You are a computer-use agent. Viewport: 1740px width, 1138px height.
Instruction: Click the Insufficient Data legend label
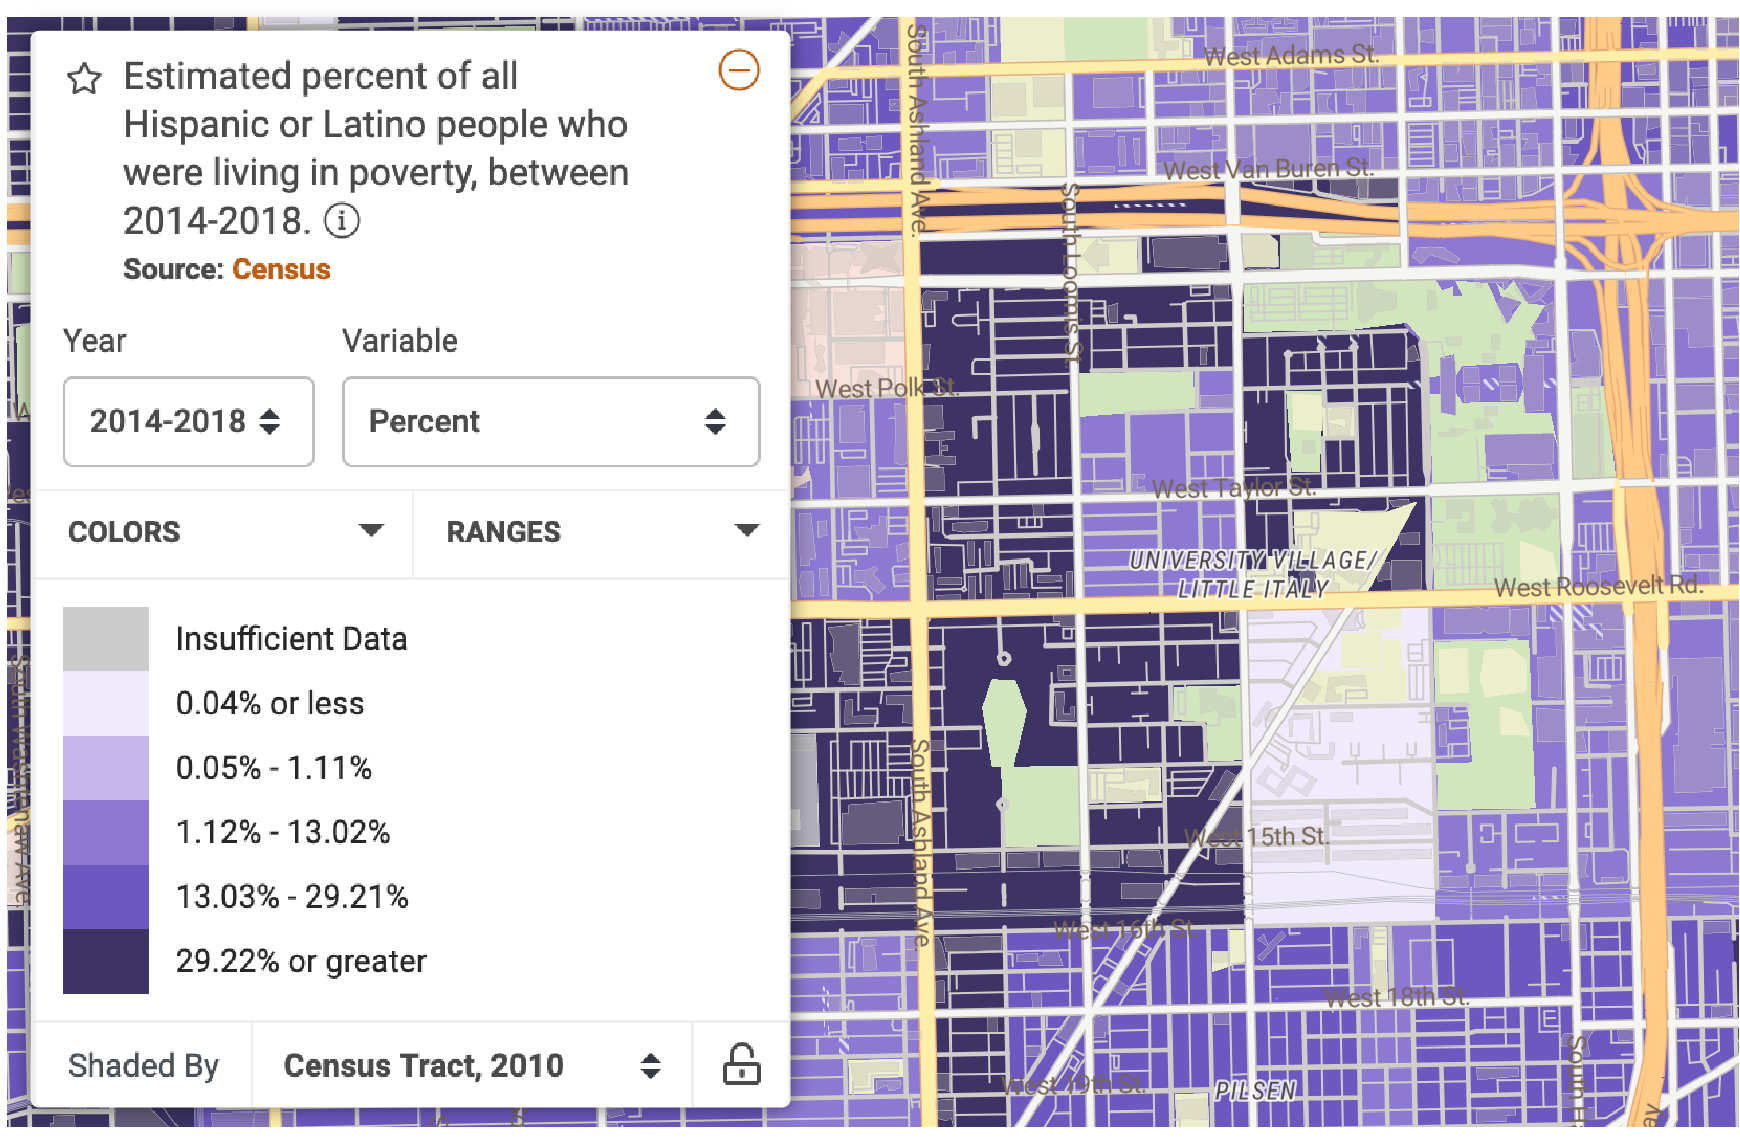[291, 639]
